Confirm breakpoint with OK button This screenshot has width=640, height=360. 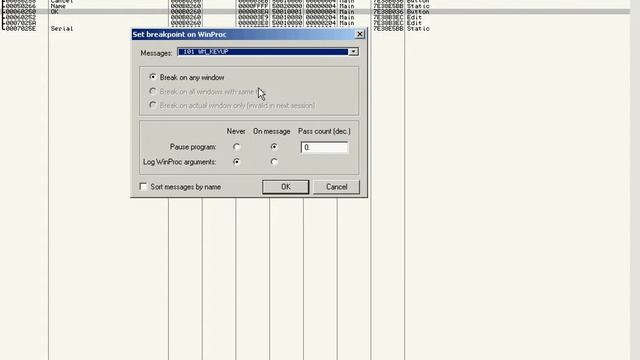[x=285, y=187]
